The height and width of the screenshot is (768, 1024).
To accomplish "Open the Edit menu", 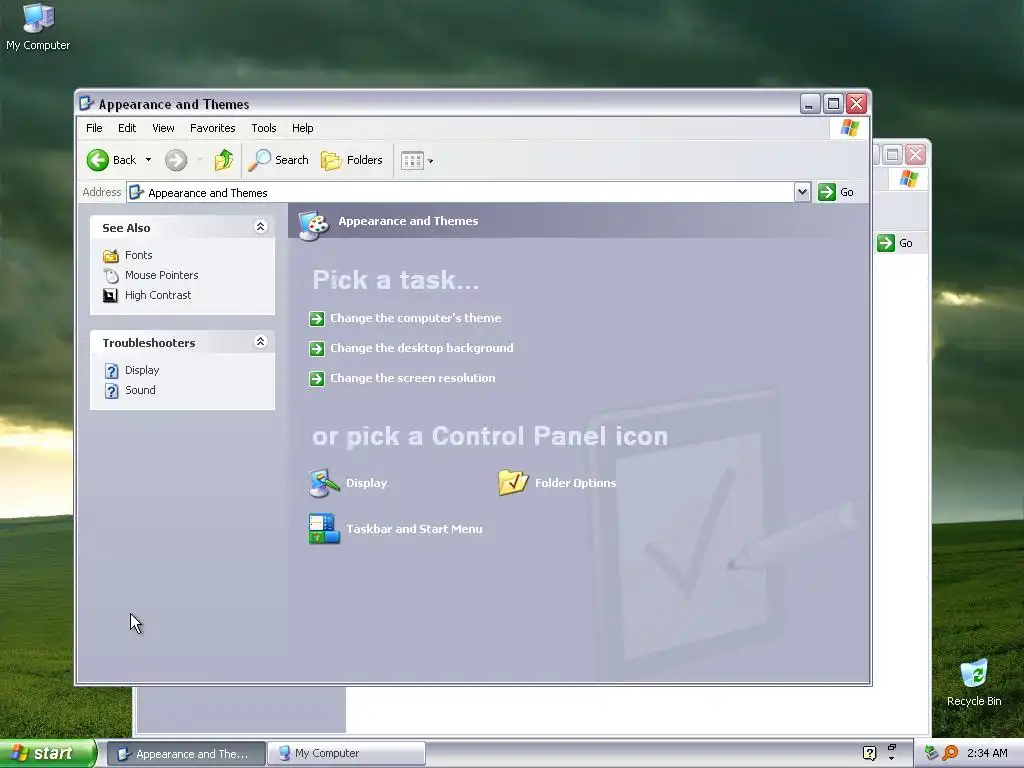I will (x=127, y=128).
